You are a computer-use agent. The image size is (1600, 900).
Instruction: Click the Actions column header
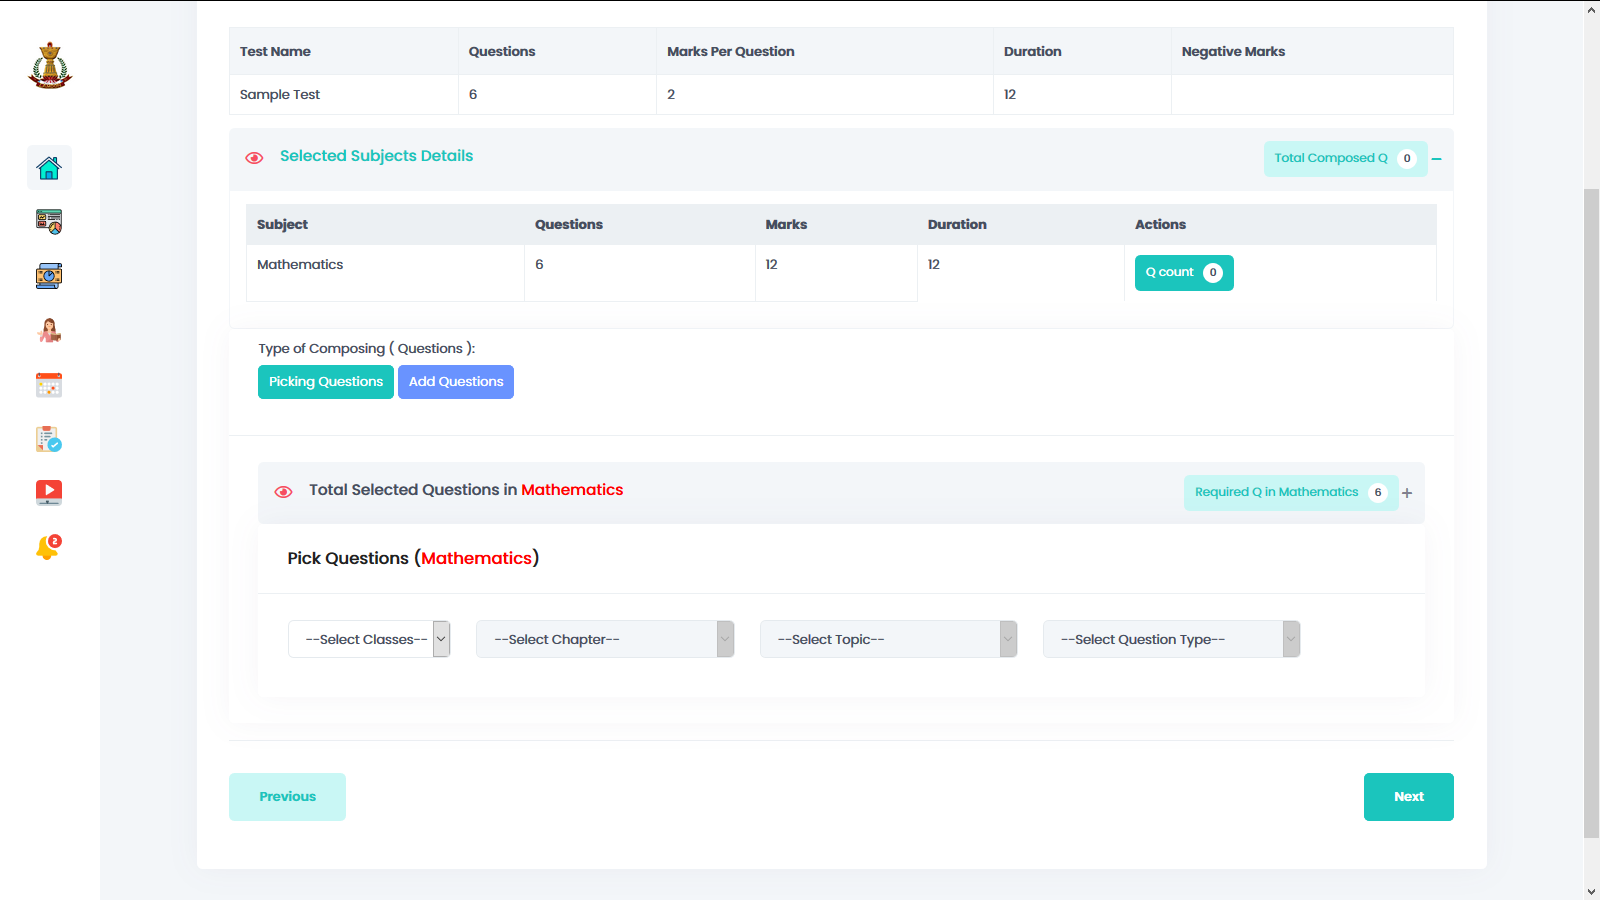point(1280,225)
